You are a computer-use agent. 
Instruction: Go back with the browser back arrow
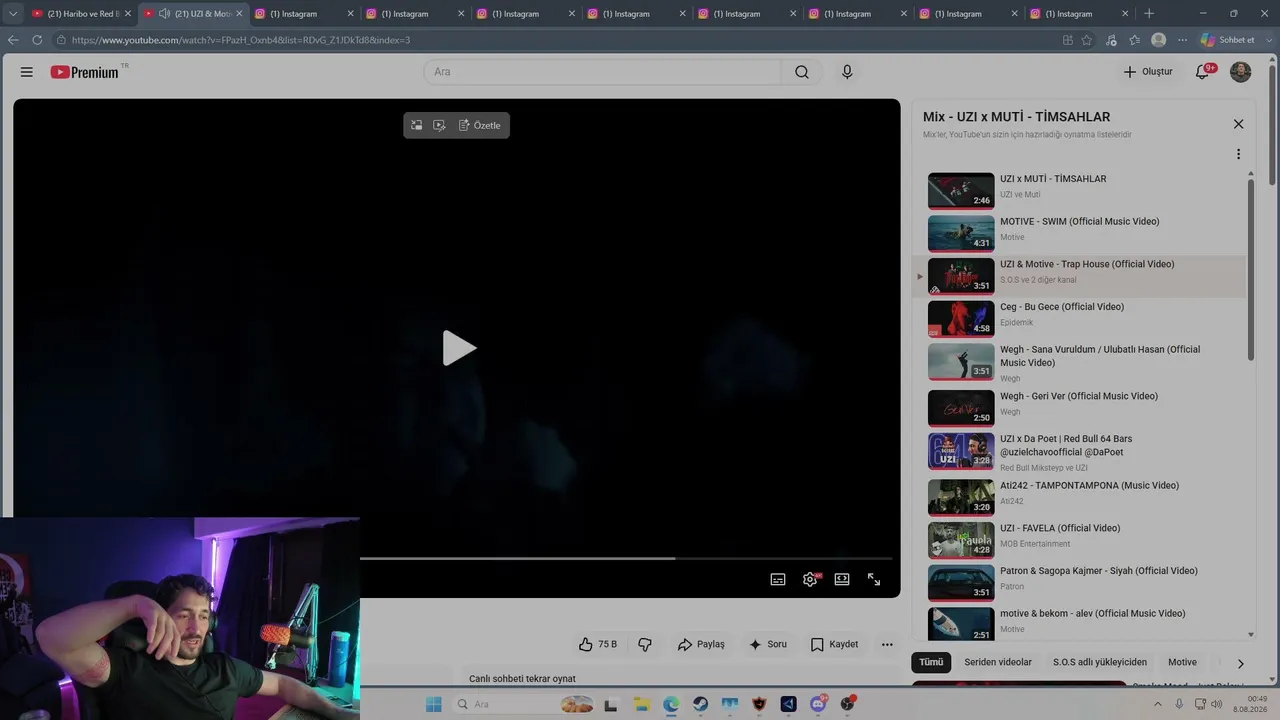(13, 40)
